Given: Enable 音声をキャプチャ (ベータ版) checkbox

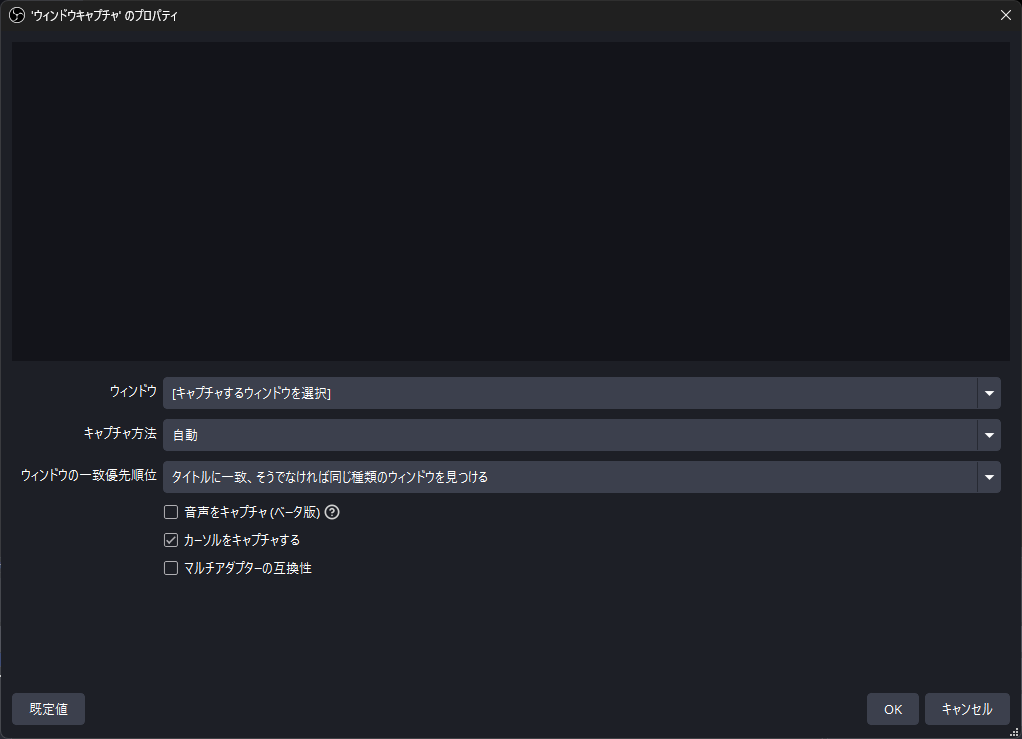Looking at the screenshot, I should tap(171, 512).
